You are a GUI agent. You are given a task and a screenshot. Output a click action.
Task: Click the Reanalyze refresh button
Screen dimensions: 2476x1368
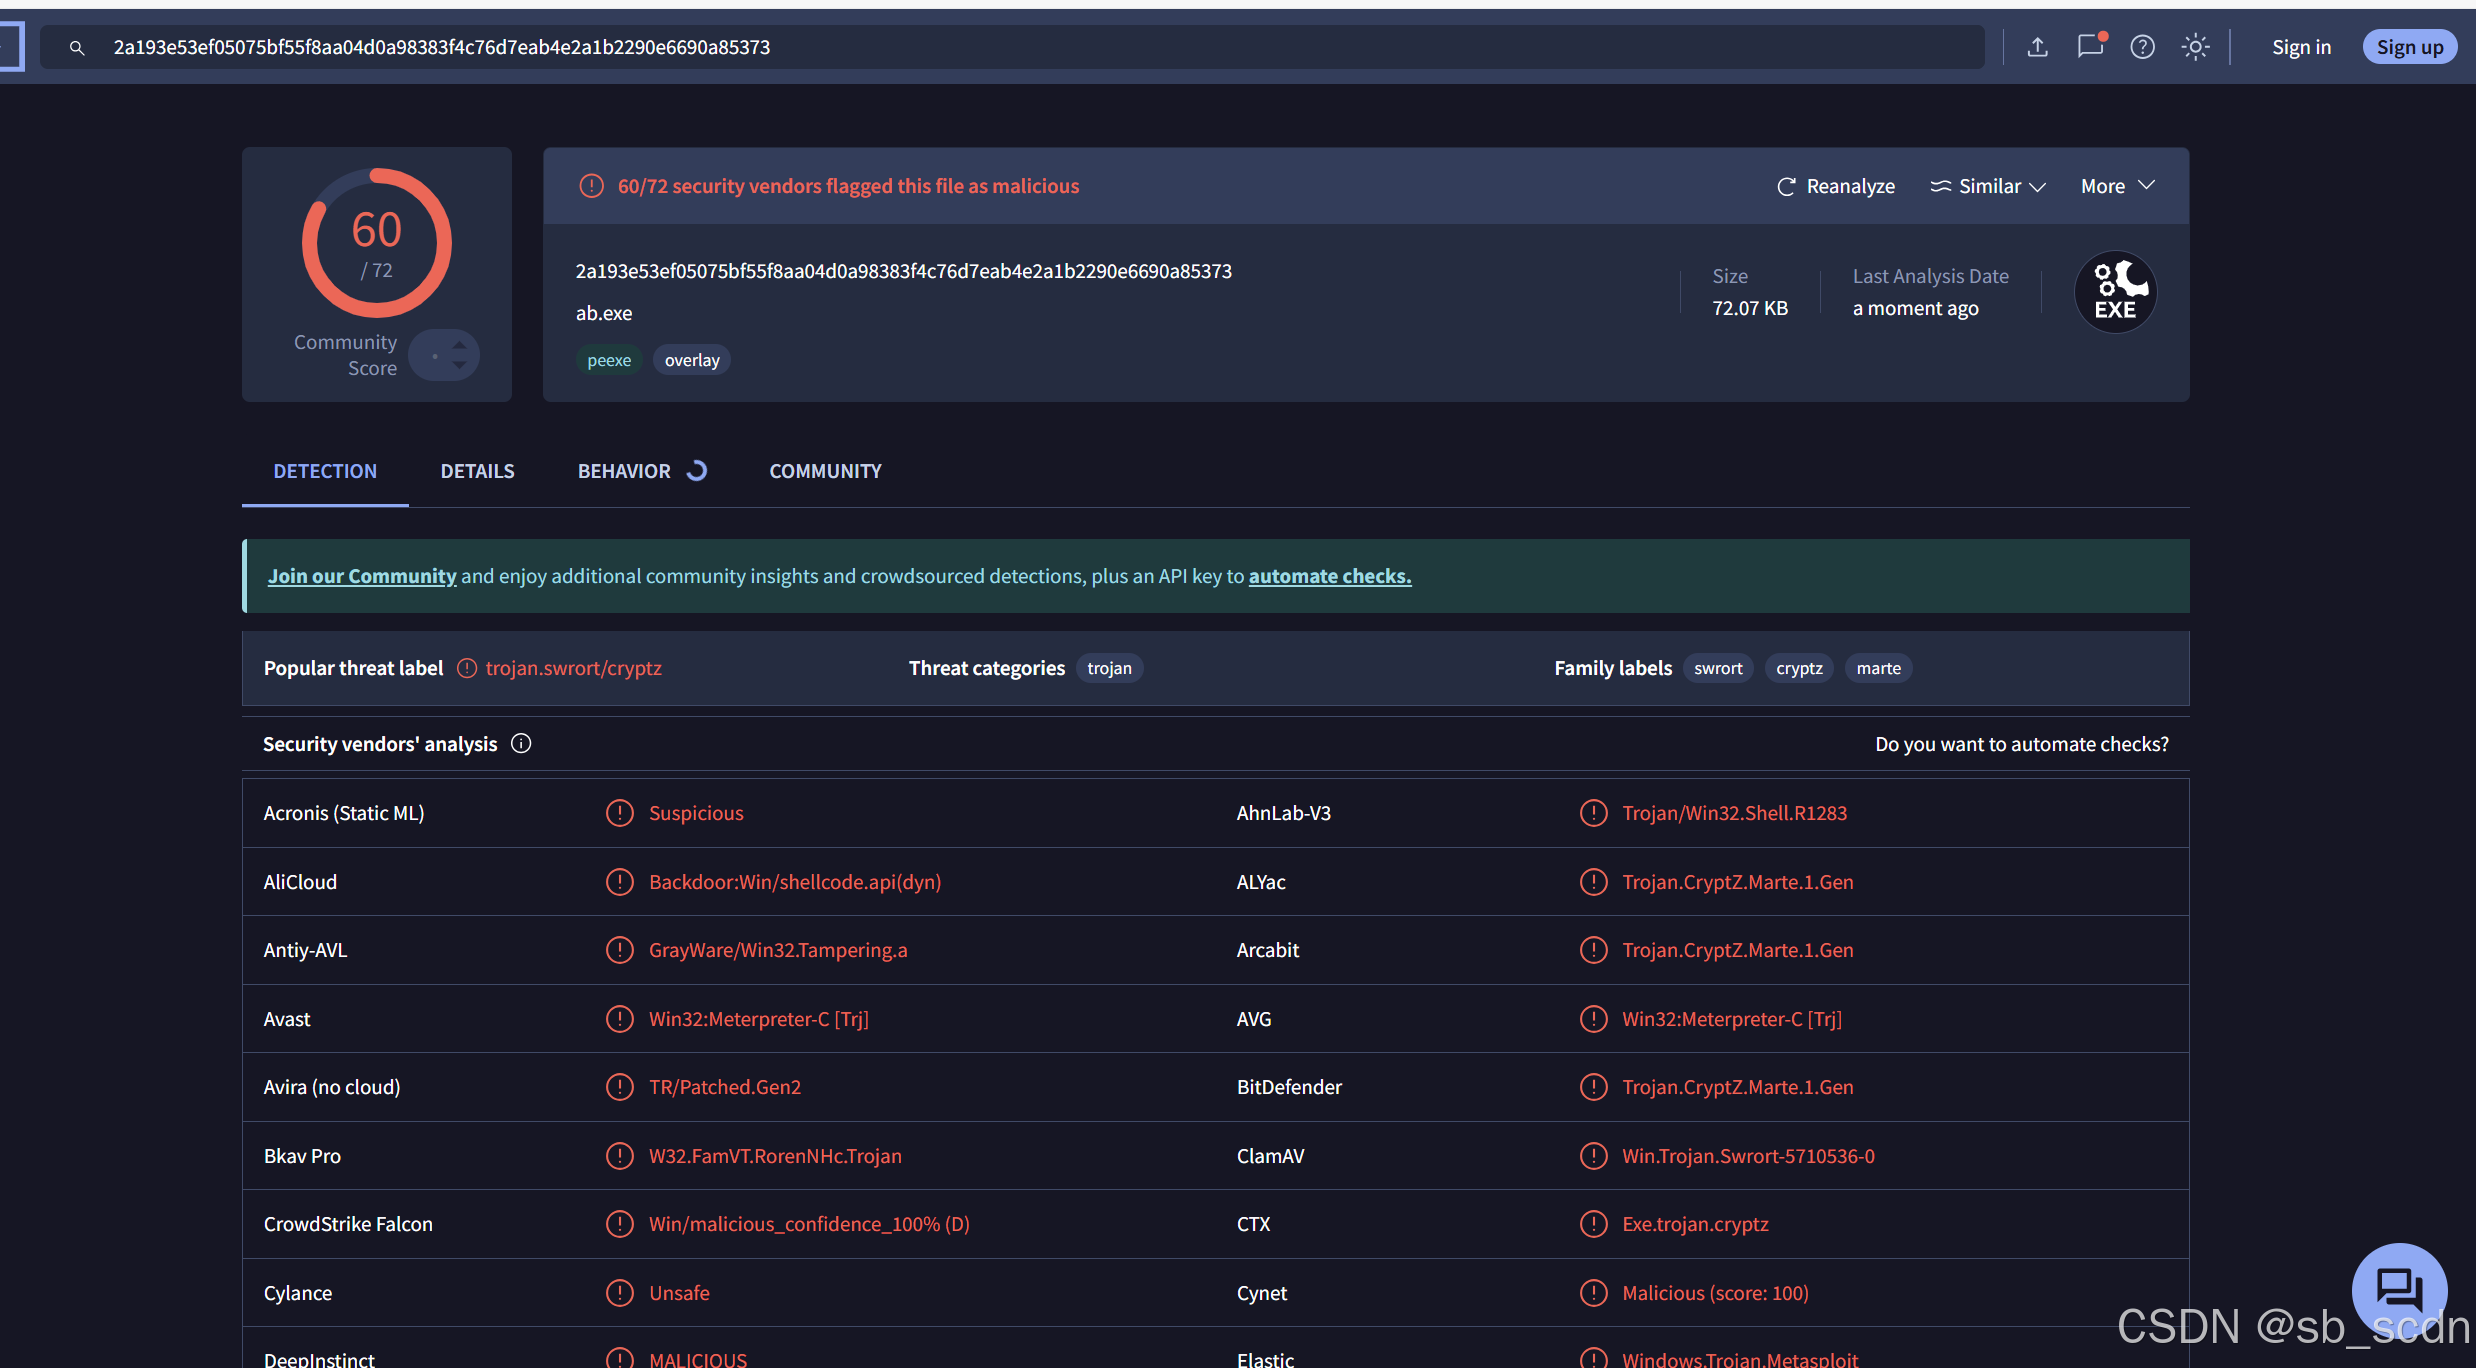(x=1836, y=186)
